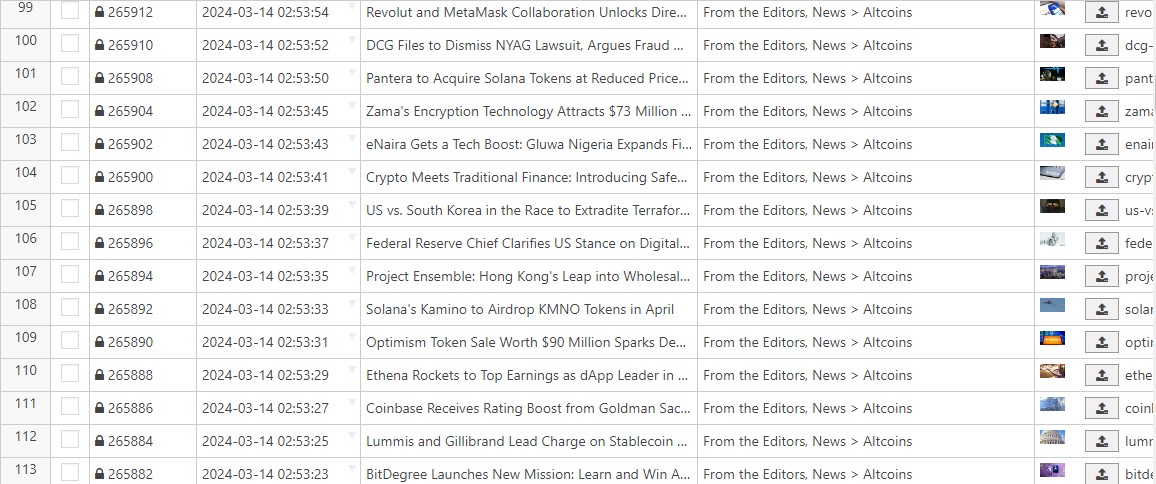This screenshot has height=484, width=1156.
Task: Click row header number 106
Action: tap(26, 239)
